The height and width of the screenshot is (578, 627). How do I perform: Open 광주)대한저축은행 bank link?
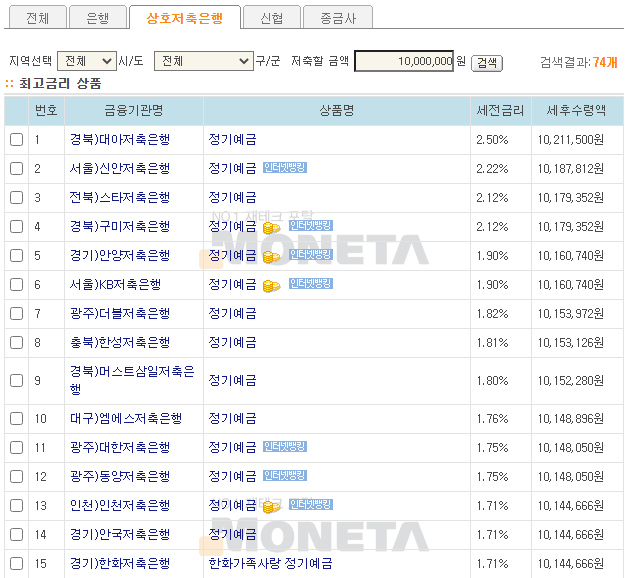120,448
